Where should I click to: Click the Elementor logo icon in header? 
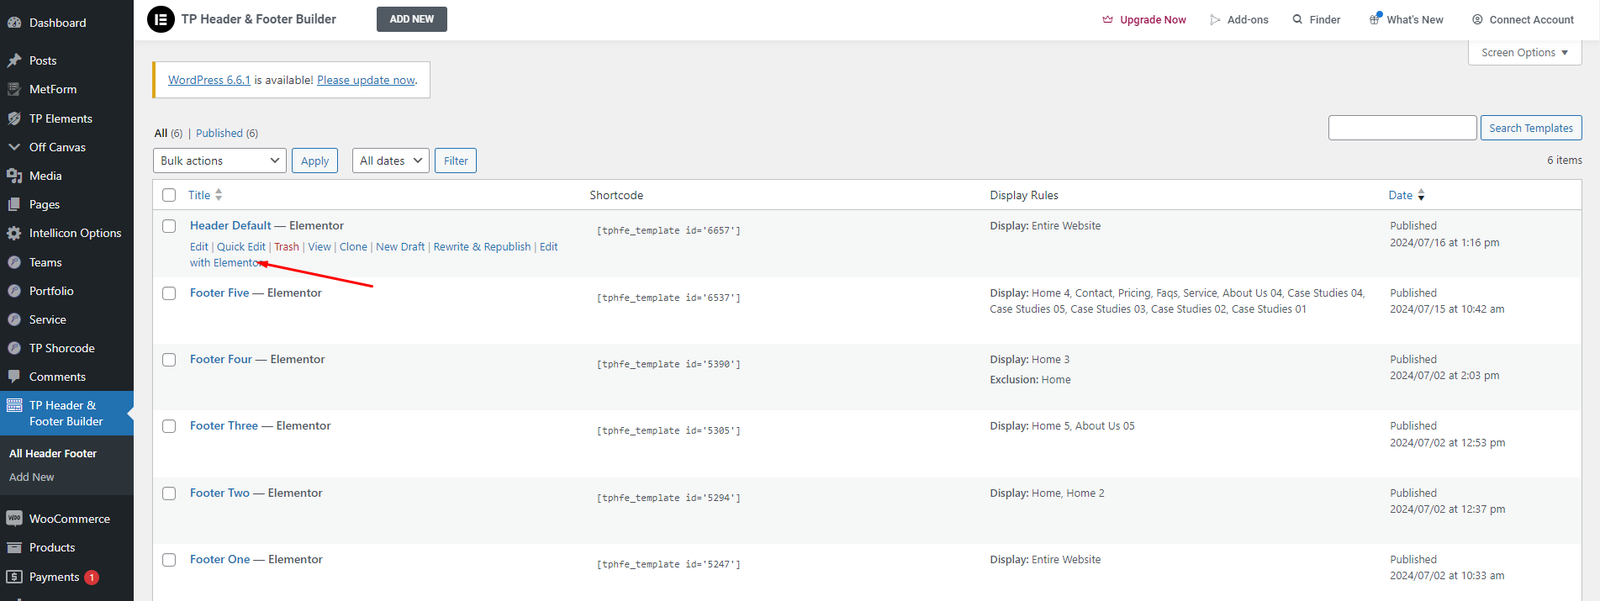(x=160, y=19)
